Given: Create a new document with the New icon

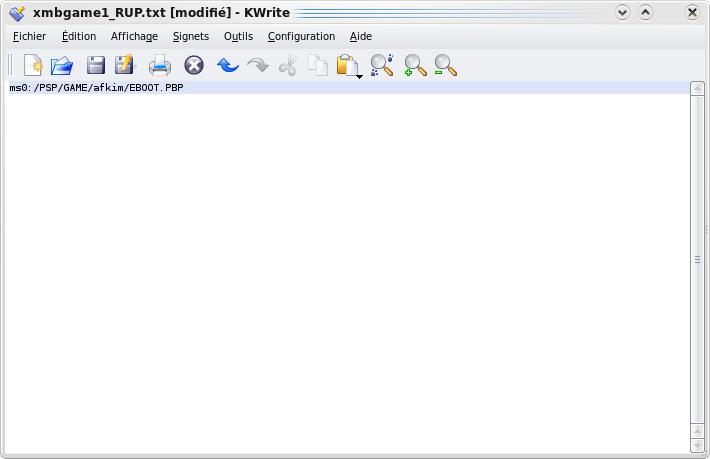Looking at the screenshot, I should [33, 65].
